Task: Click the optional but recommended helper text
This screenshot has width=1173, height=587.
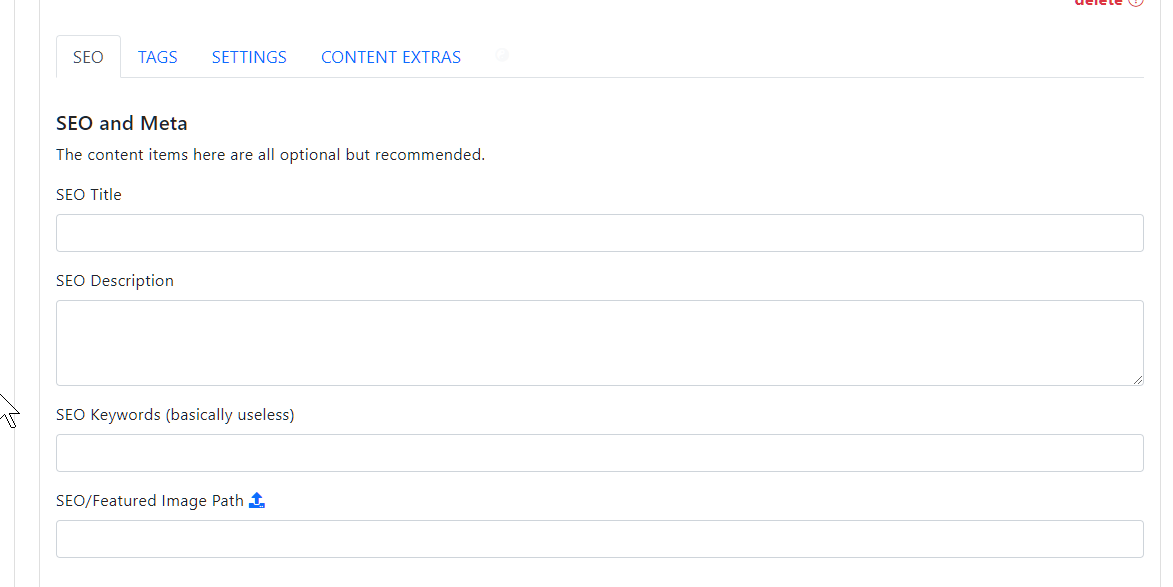Action: coord(270,155)
